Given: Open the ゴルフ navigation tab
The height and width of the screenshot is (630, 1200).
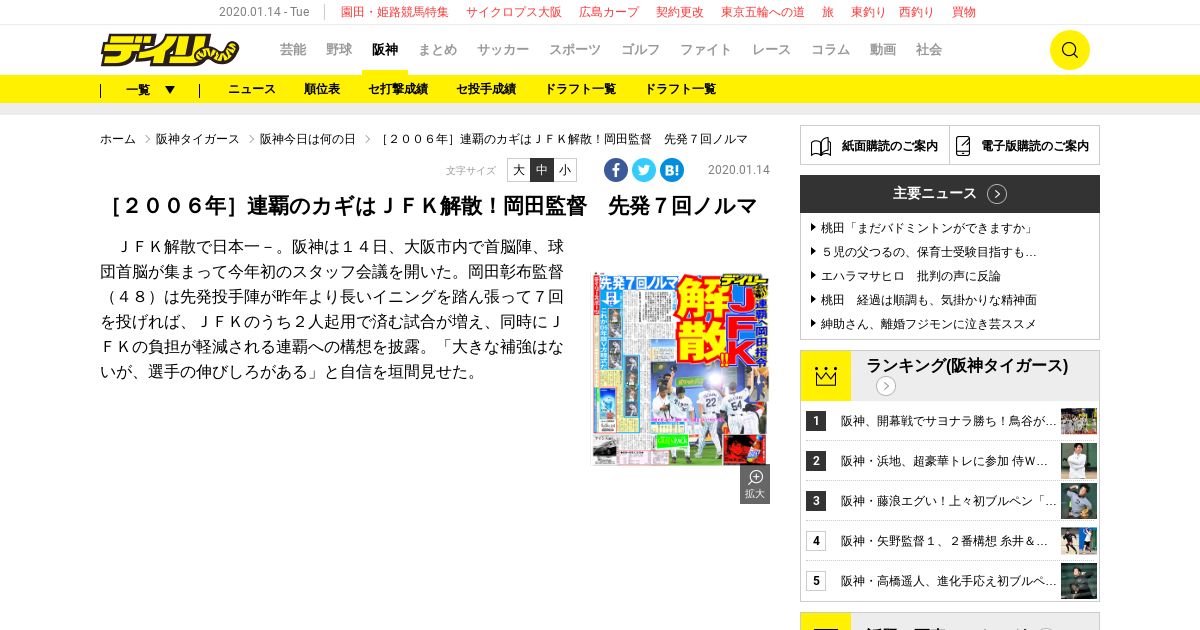Looking at the screenshot, I should (x=641, y=50).
